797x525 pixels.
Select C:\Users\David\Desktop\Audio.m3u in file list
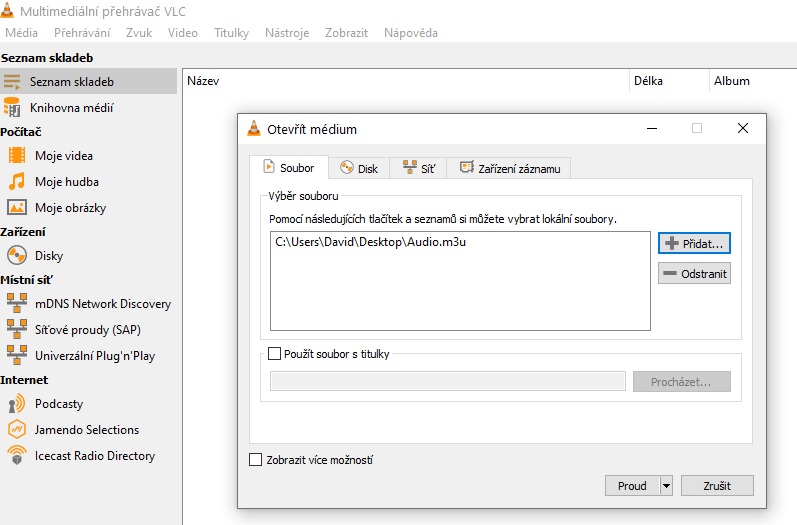(x=371, y=242)
